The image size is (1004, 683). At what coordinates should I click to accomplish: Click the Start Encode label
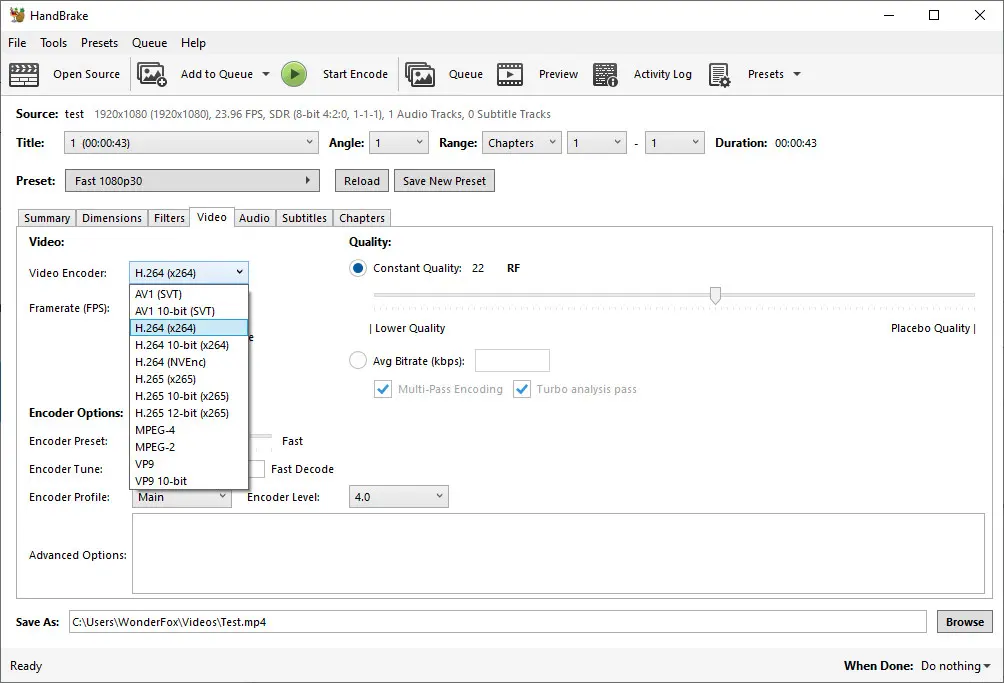click(355, 74)
